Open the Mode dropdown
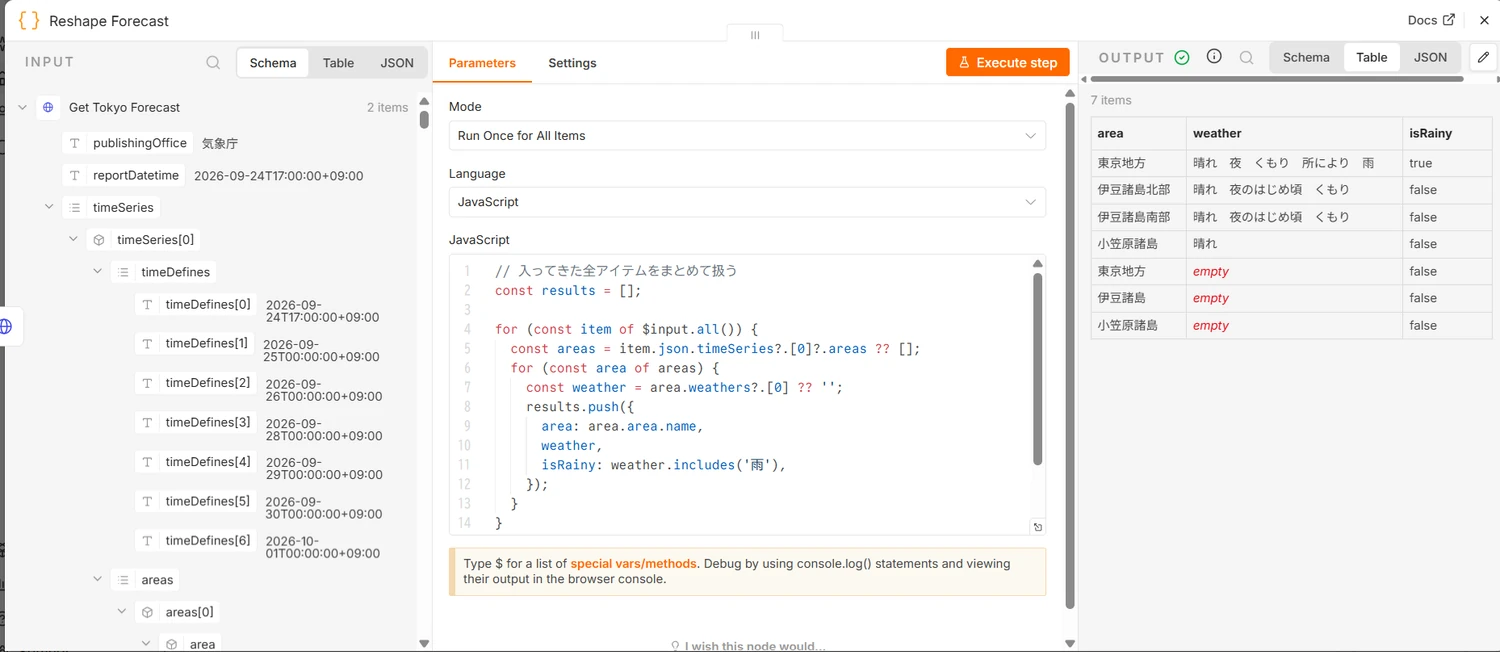 [x=747, y=135]
